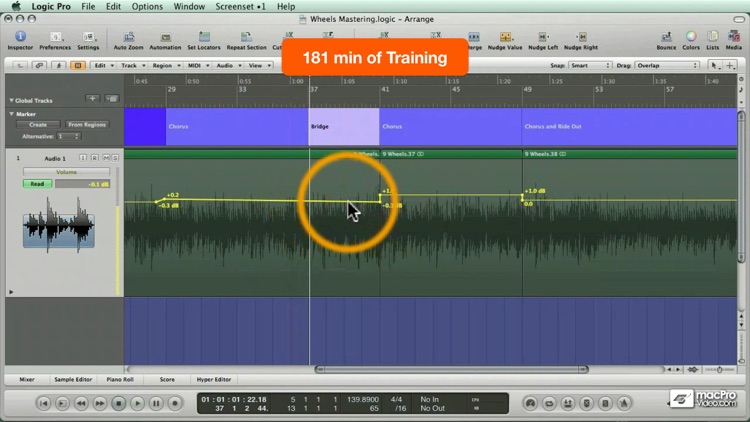Open the File menu
Viewport: 750px width, 422px height.
point(88,6)
